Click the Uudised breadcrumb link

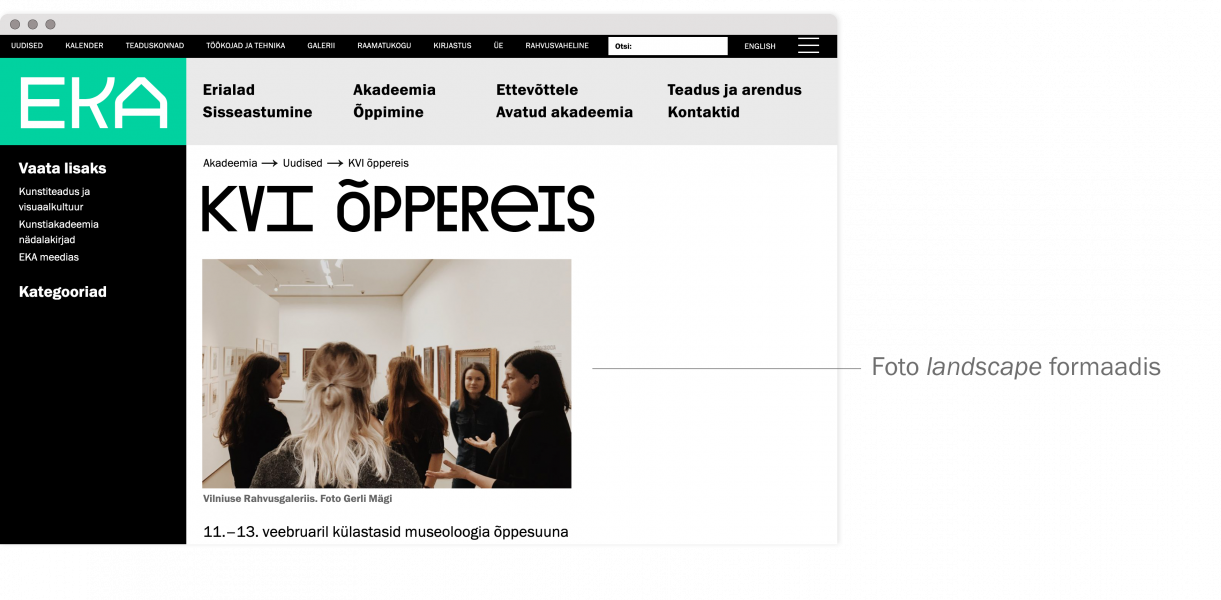[x=302, y=163]
